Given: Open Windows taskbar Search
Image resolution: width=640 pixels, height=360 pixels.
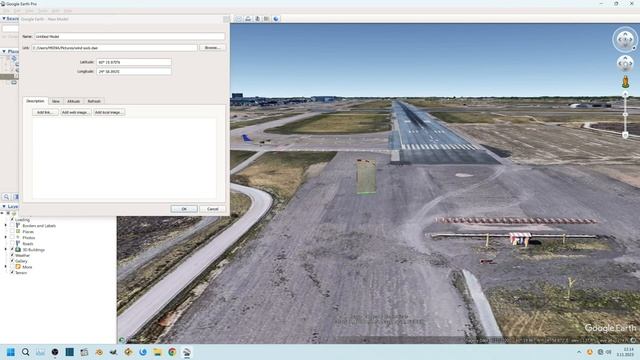Looking at the screenshot, I should 25,352.
